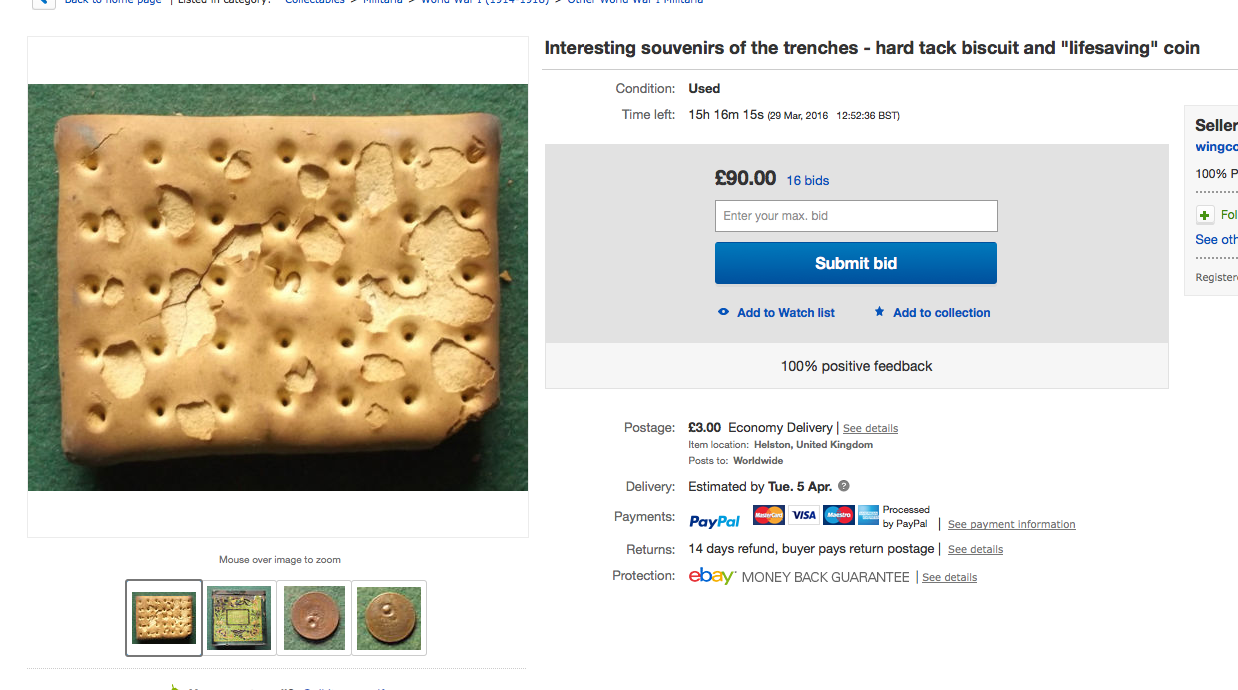Click the American Express card icon

[868, 515]
